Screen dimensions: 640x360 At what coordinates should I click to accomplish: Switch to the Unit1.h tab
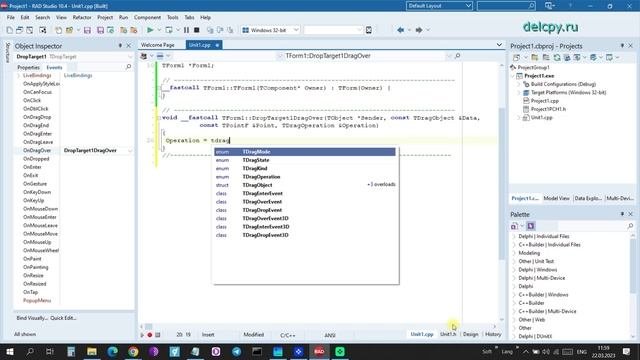(448, 334)
